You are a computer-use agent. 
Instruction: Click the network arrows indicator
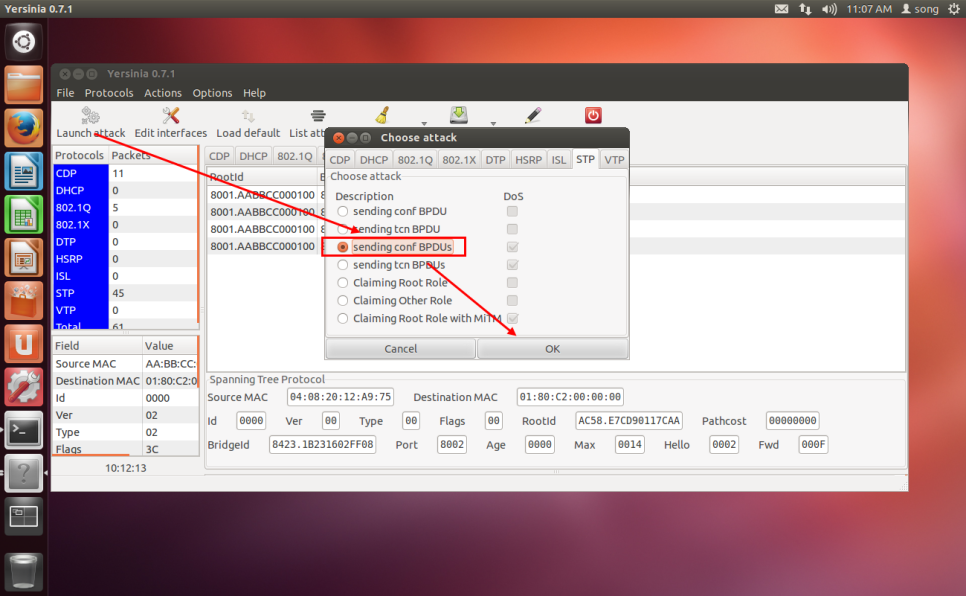[805, 9]
